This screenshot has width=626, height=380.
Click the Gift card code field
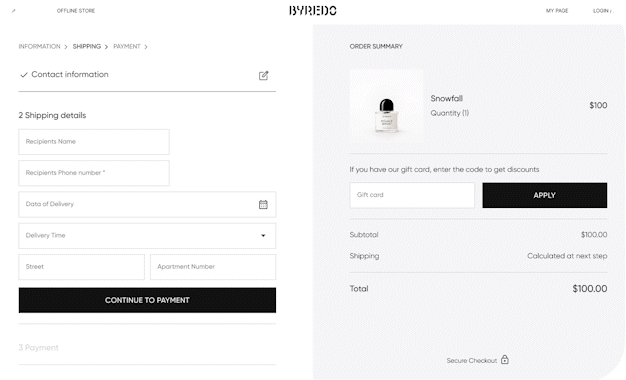pyautogui.click(x=412, y=195)
